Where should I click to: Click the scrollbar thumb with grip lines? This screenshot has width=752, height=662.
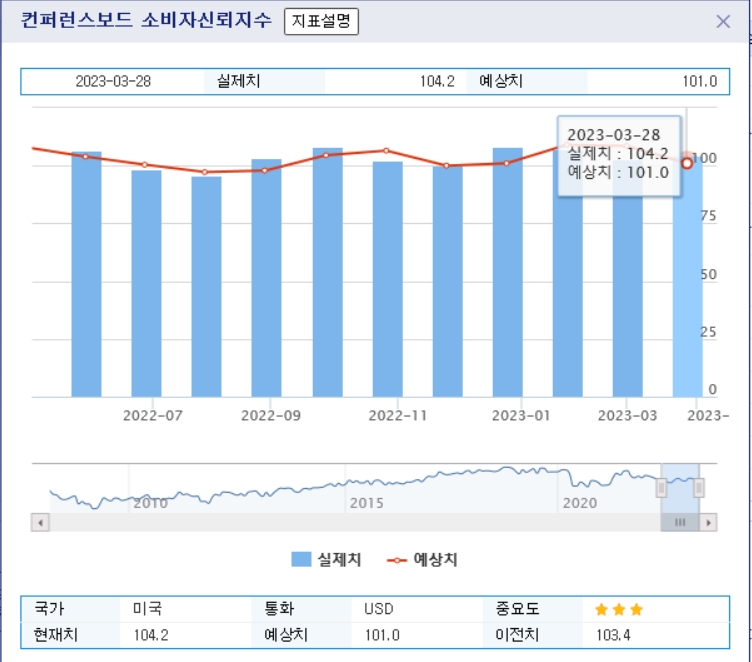point(680,522)
